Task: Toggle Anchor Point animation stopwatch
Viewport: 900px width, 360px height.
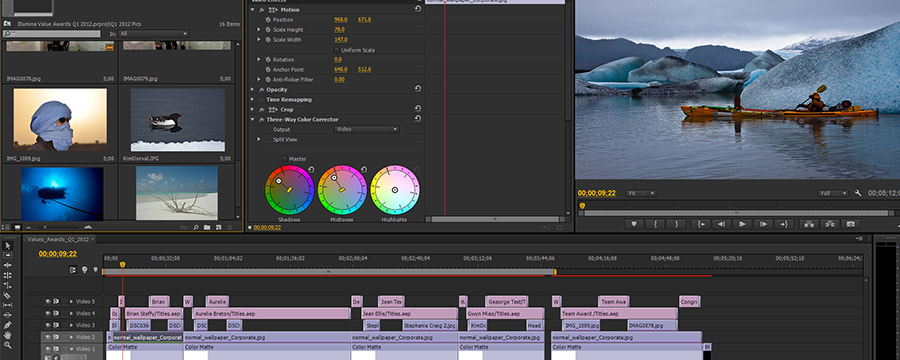Action: coord(267,69)
